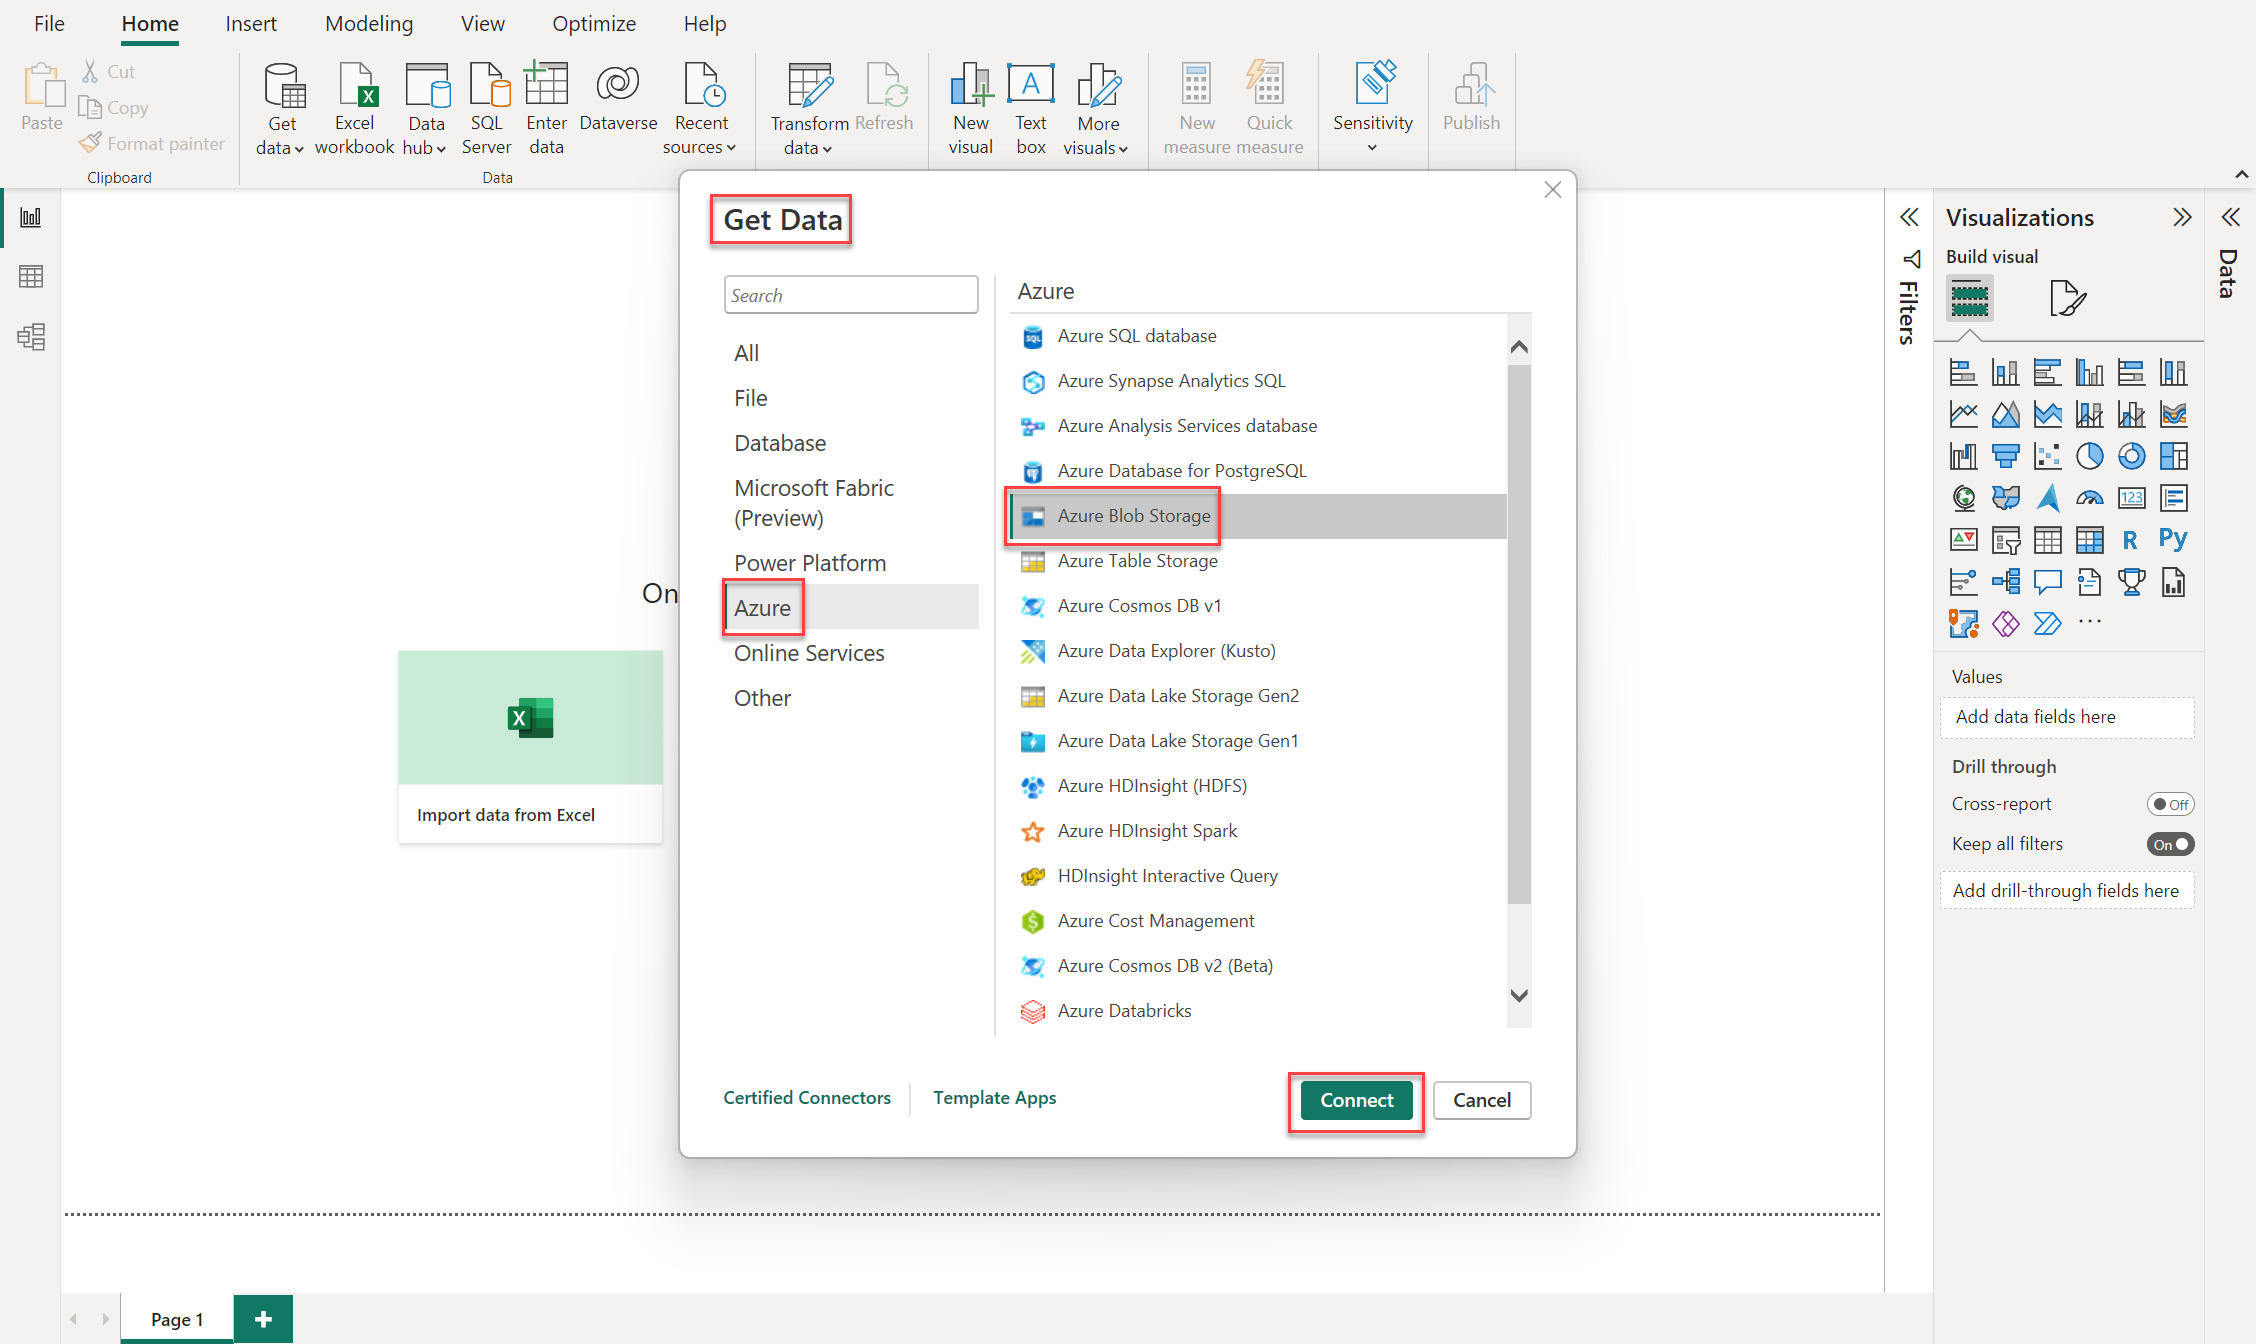Expand the Visualizations panel
The height and width of the screenshot is (1344, 2256).
2182,216
